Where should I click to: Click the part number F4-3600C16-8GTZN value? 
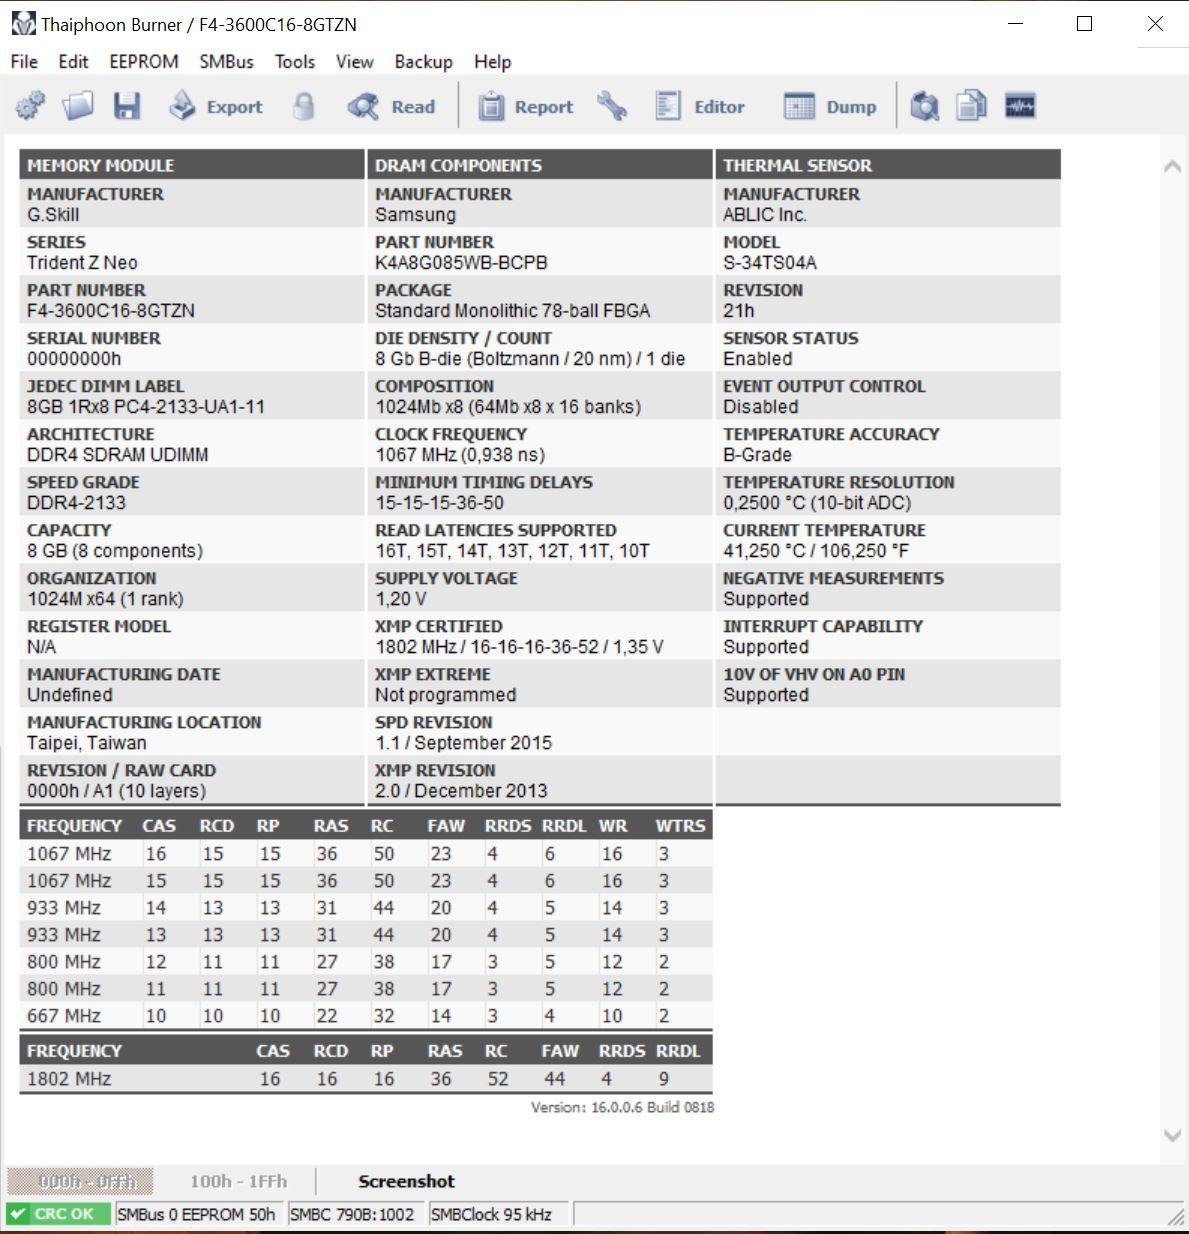[111, 311]
